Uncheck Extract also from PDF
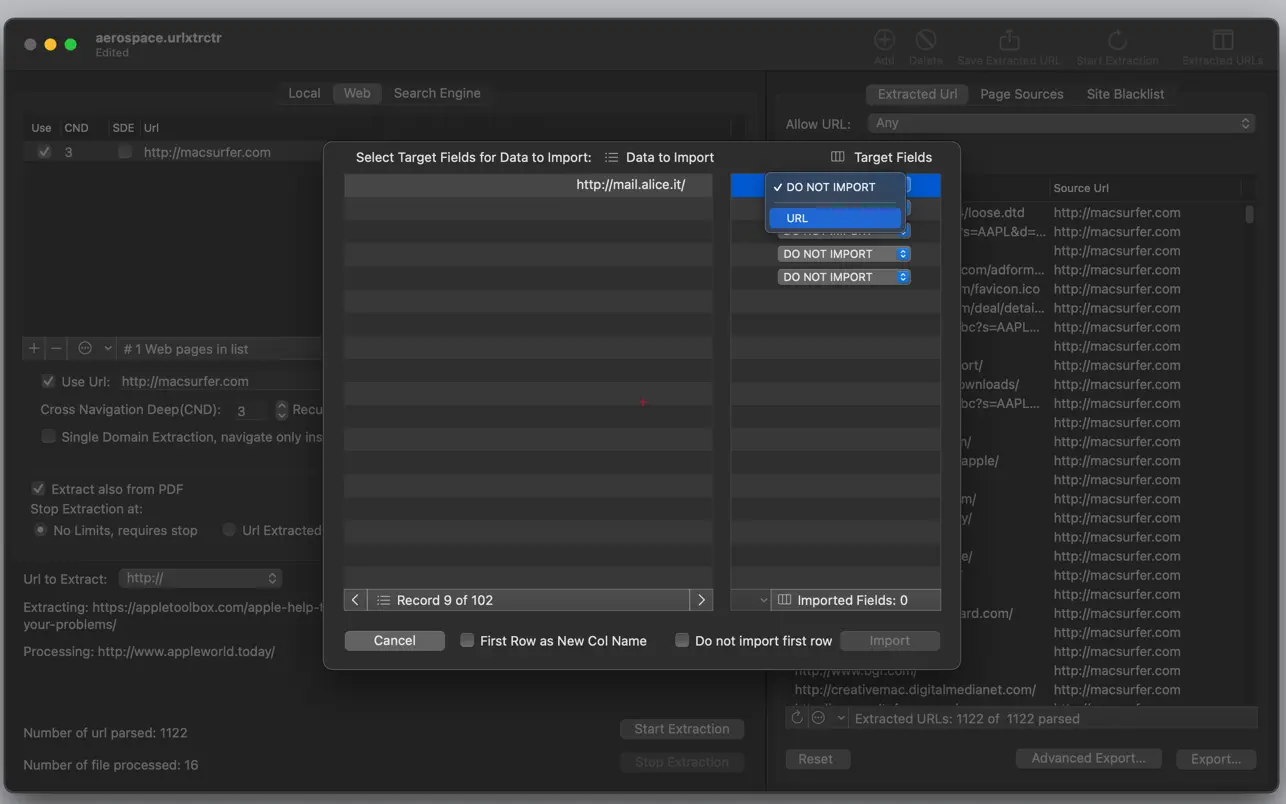 tap(39, 489)
